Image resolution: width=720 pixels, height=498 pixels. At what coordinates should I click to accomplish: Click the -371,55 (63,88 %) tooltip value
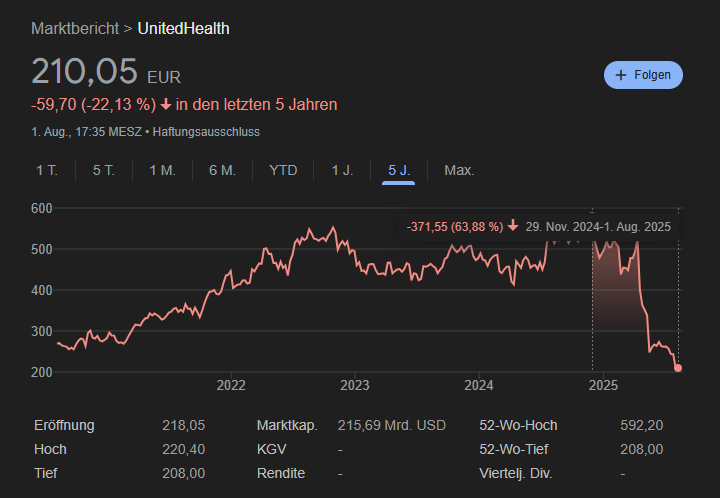pyautogui.click(x=455, y=227)
